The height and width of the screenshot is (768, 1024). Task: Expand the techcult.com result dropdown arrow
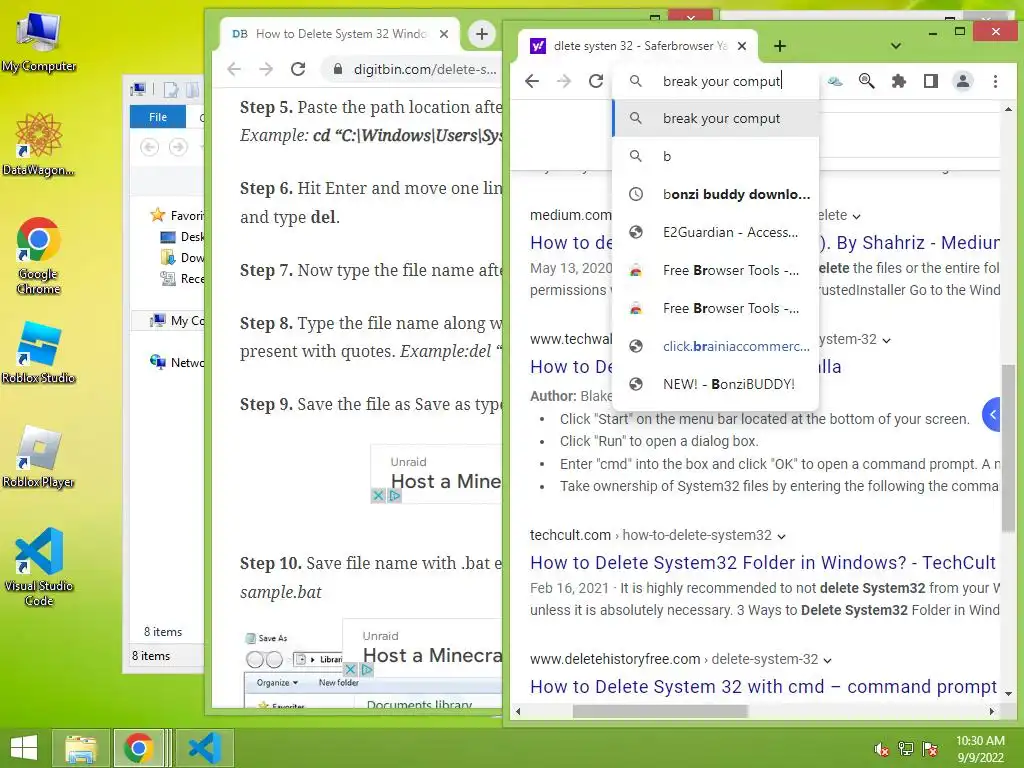[x=782, y=536]
